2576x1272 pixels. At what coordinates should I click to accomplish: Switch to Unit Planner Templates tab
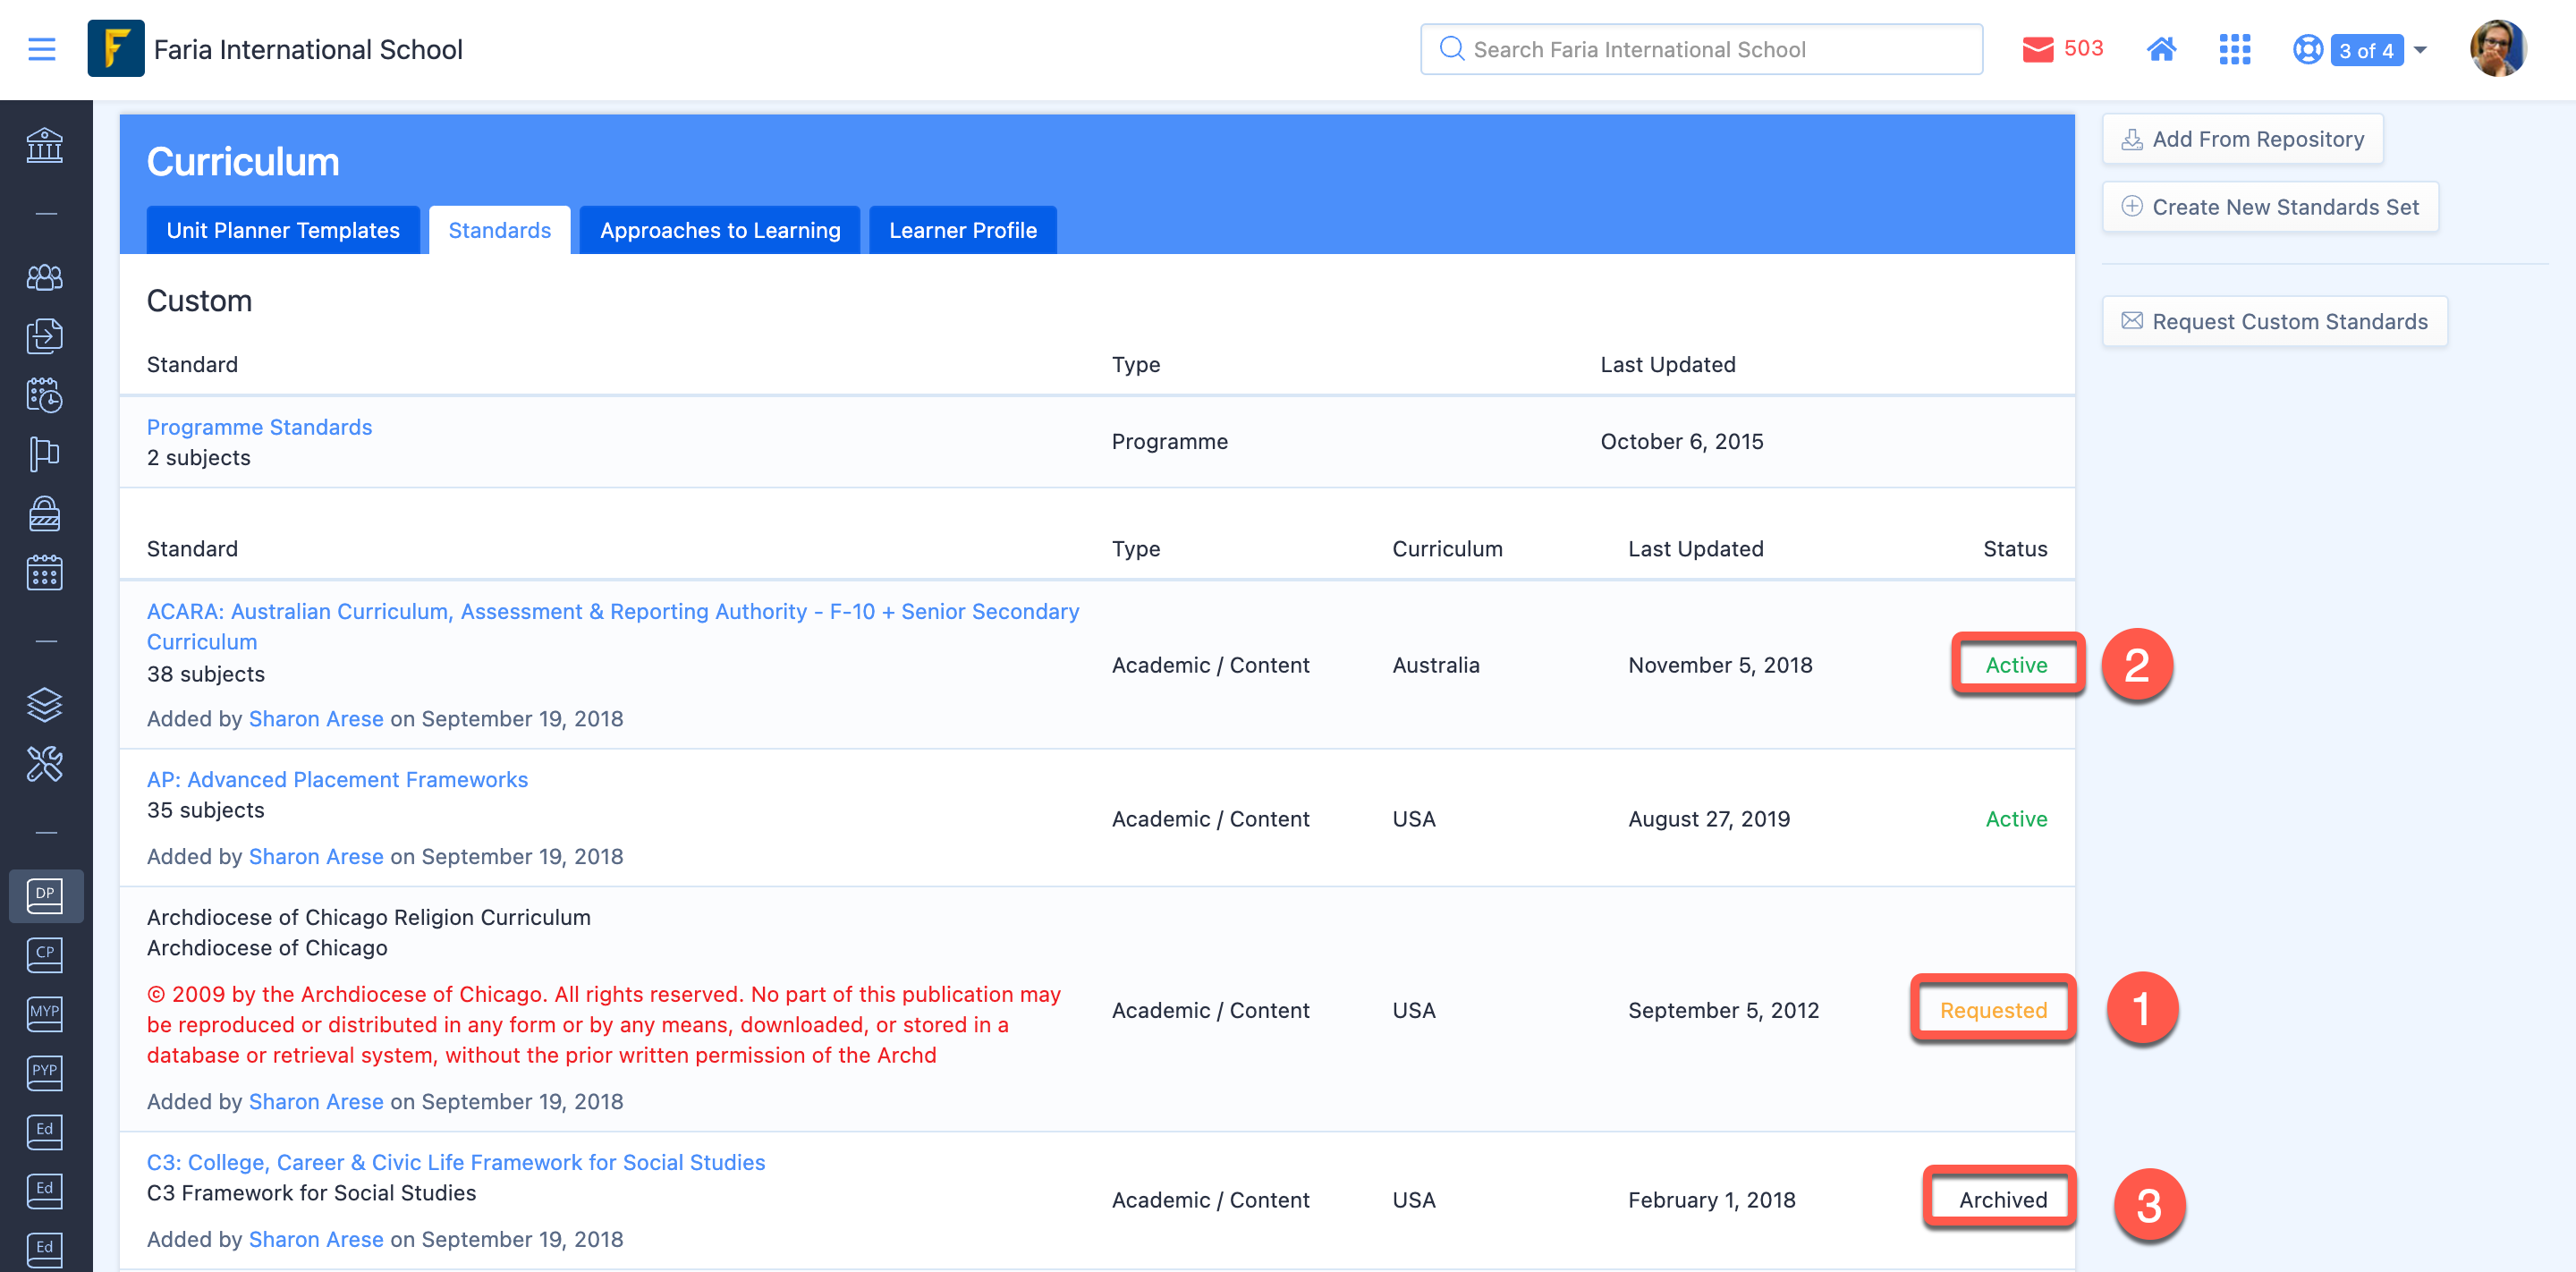click(283, 230)
